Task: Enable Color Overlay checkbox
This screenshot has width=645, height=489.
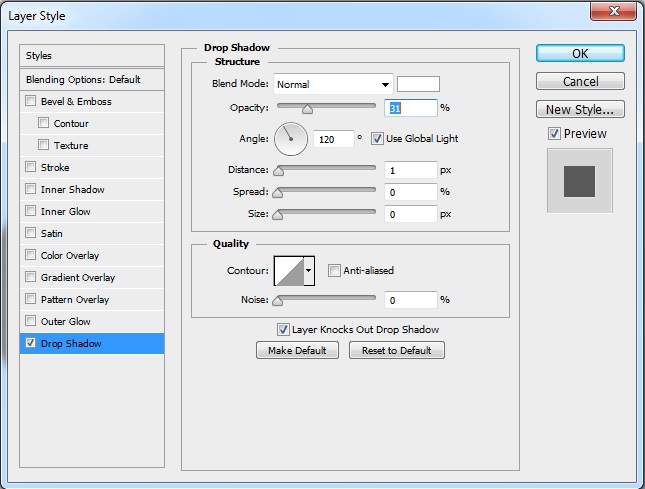Action: (x=30, y=255)
